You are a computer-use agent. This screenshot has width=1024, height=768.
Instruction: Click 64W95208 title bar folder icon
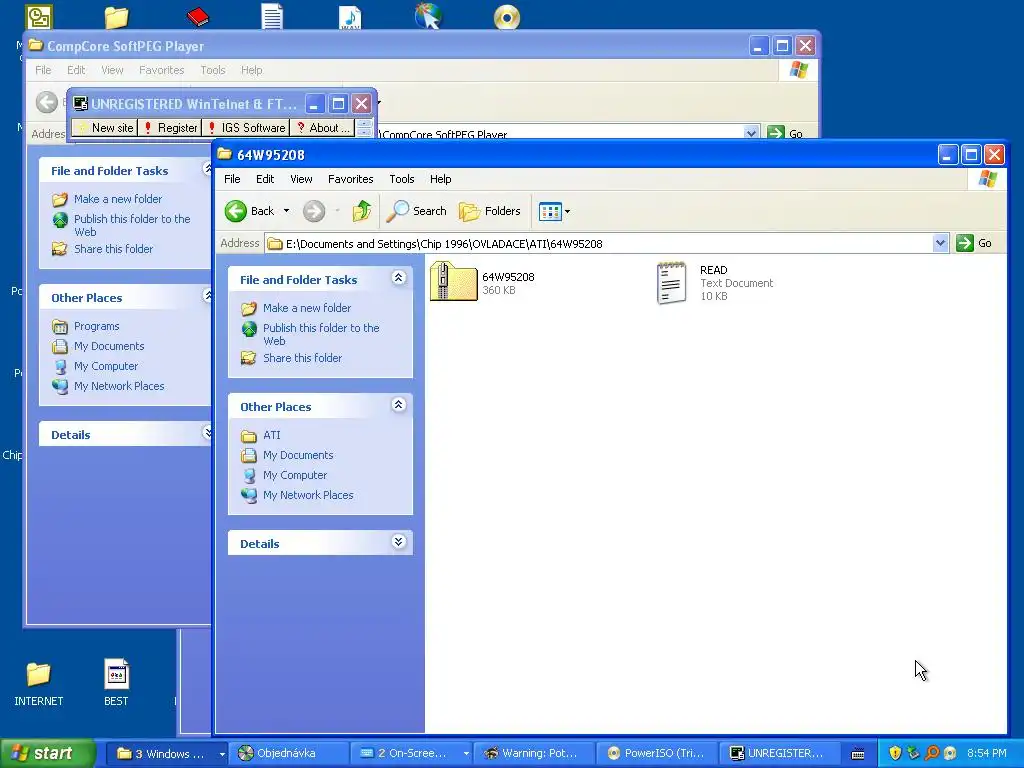point(225,154)
